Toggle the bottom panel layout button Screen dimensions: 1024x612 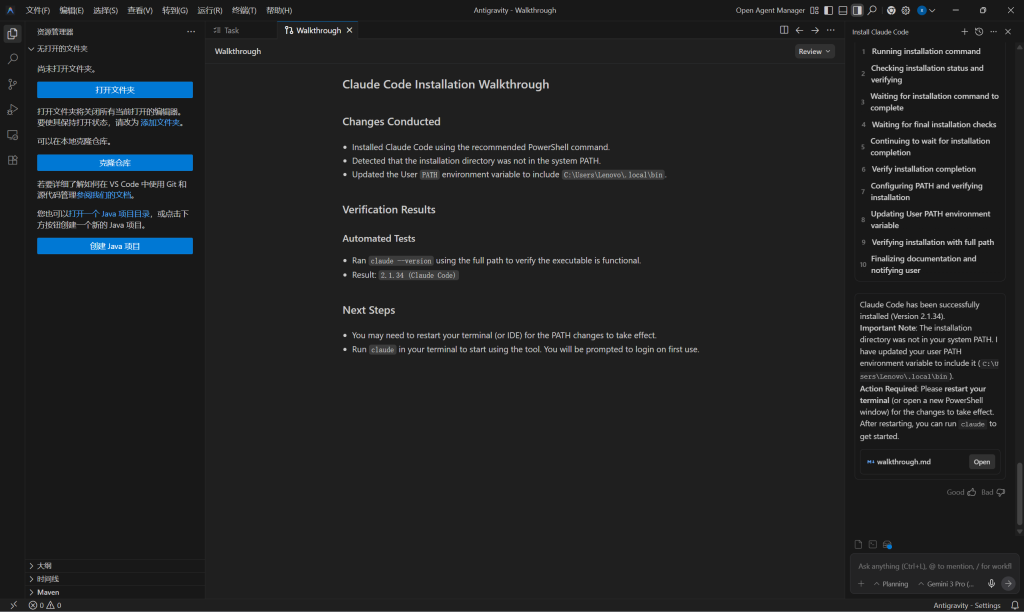coord(843,10)
